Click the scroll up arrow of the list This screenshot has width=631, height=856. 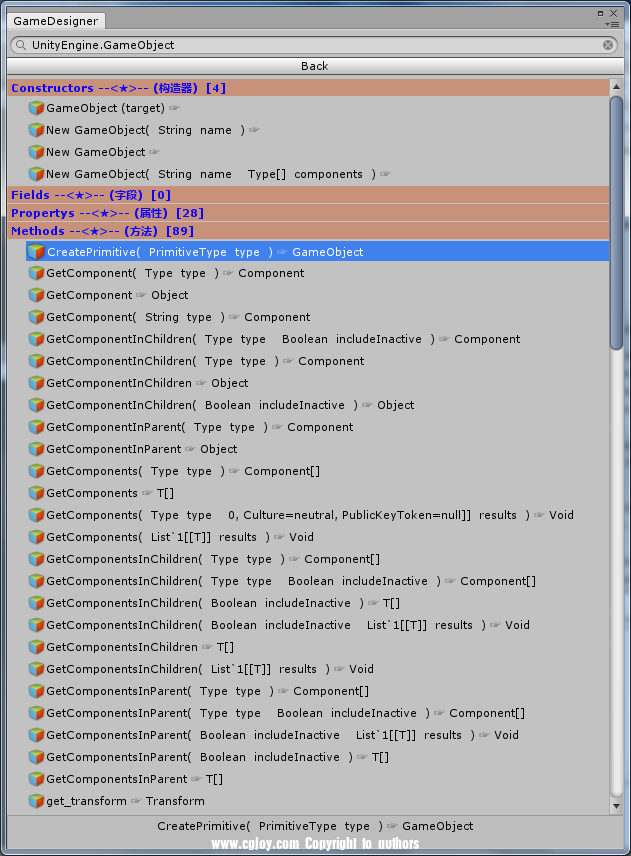tap(616, 87)
